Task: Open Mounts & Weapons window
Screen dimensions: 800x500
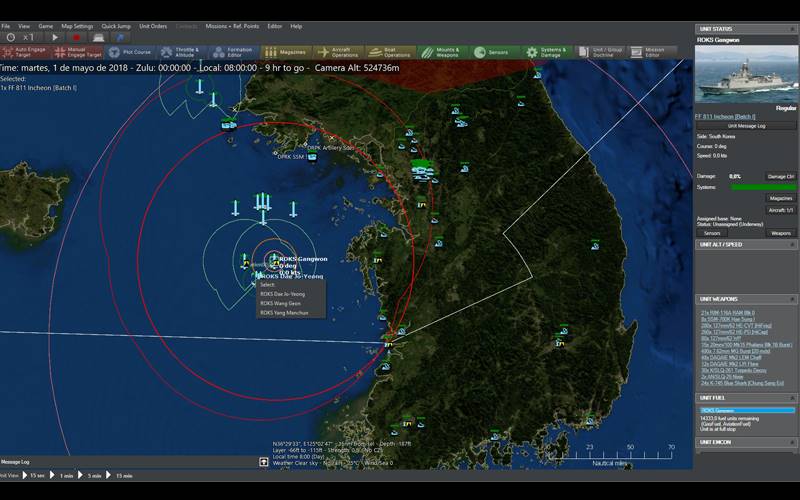Action: pyautogui.click(x=440, y=51)
